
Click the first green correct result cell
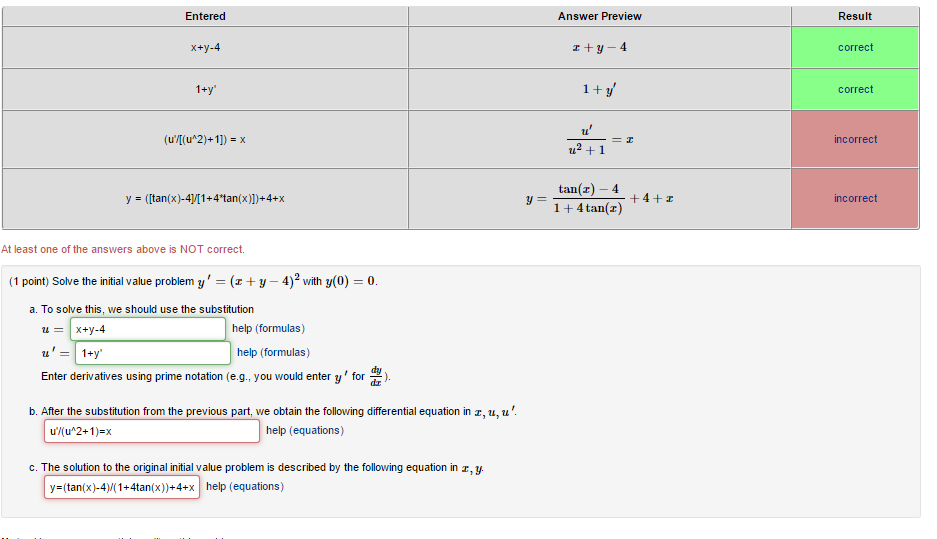point(855,47)
